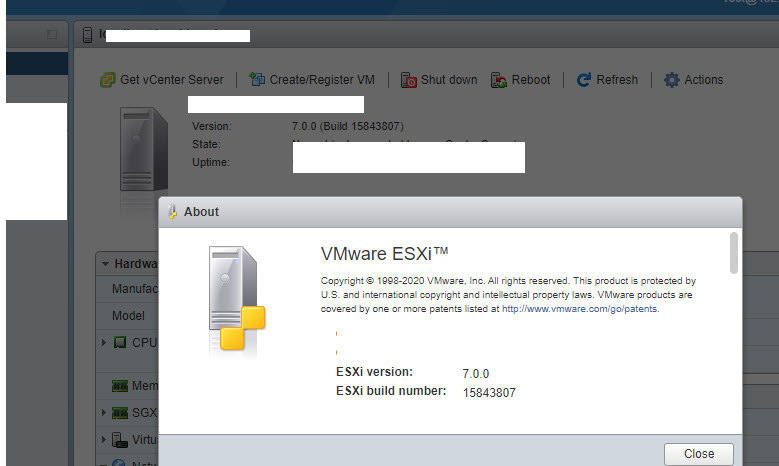
Task: Expand the Virtual flash row
Action: tap(105, 439)
